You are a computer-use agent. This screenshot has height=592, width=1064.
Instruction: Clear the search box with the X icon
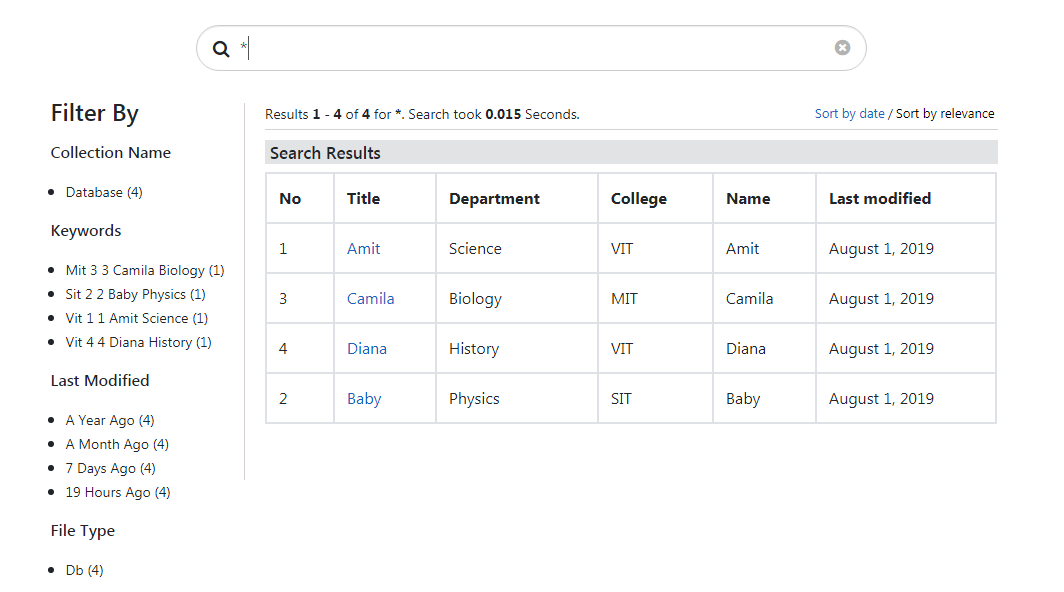[x=842, y=47]
